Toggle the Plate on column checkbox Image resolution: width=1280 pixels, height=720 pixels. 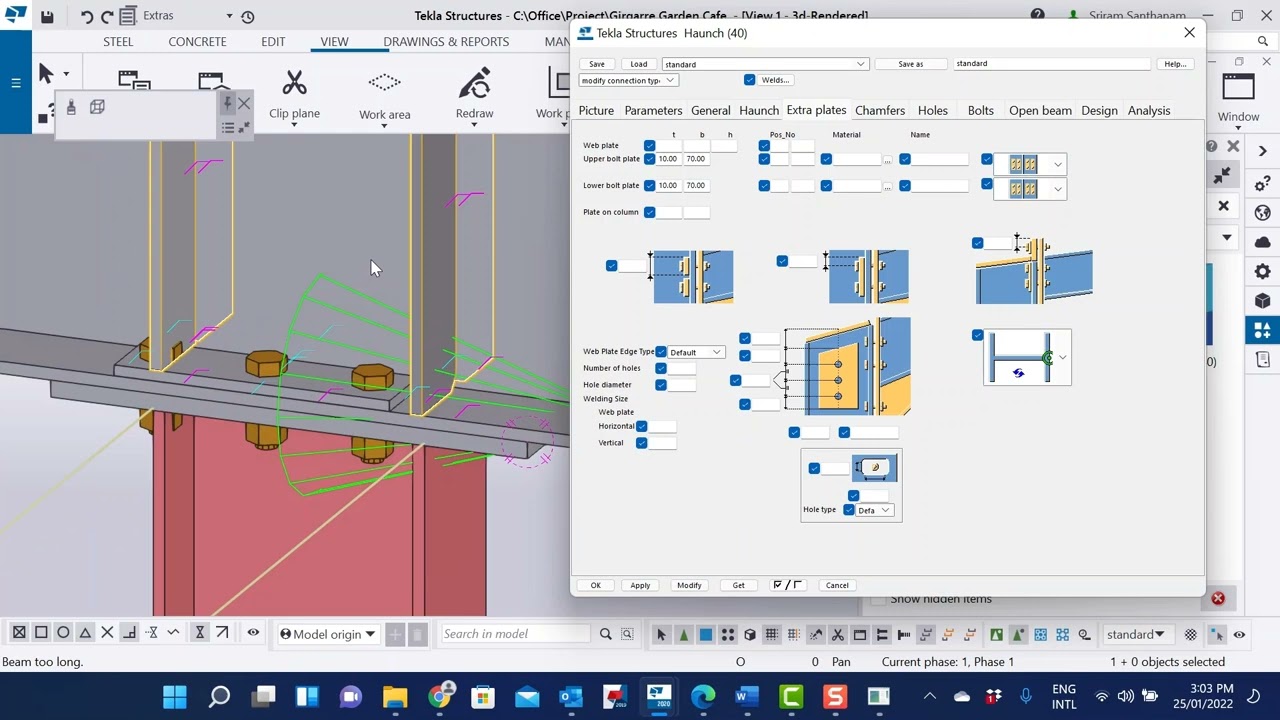650,212
